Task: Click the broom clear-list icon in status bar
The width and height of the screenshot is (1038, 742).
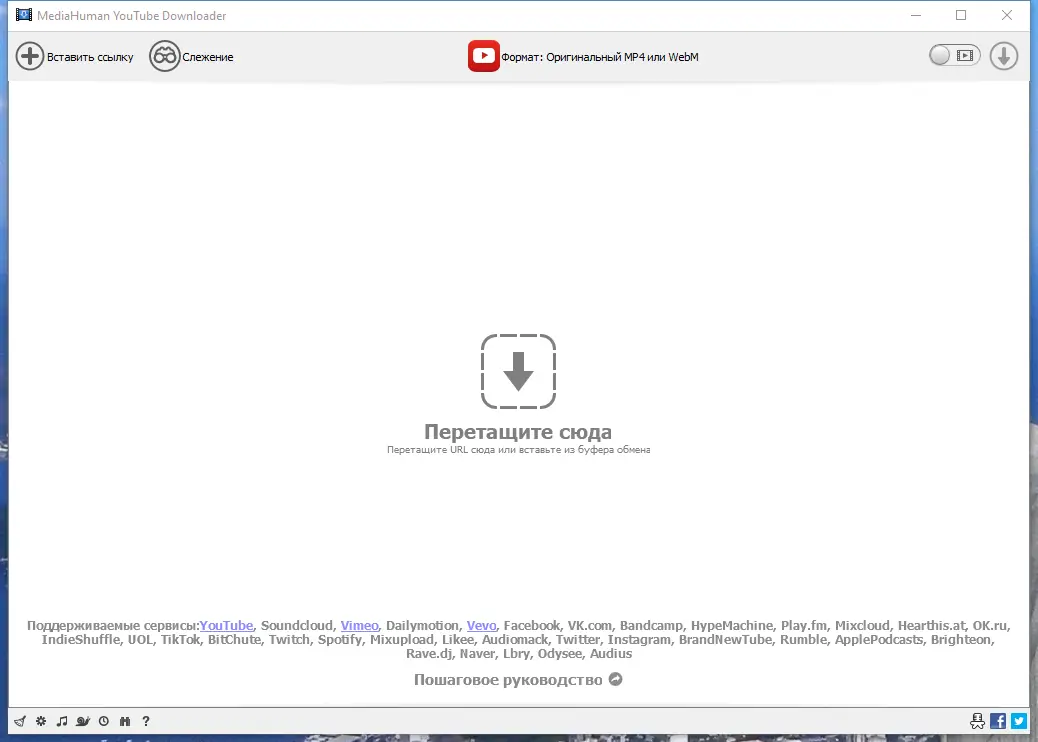Action: (20, 721)
